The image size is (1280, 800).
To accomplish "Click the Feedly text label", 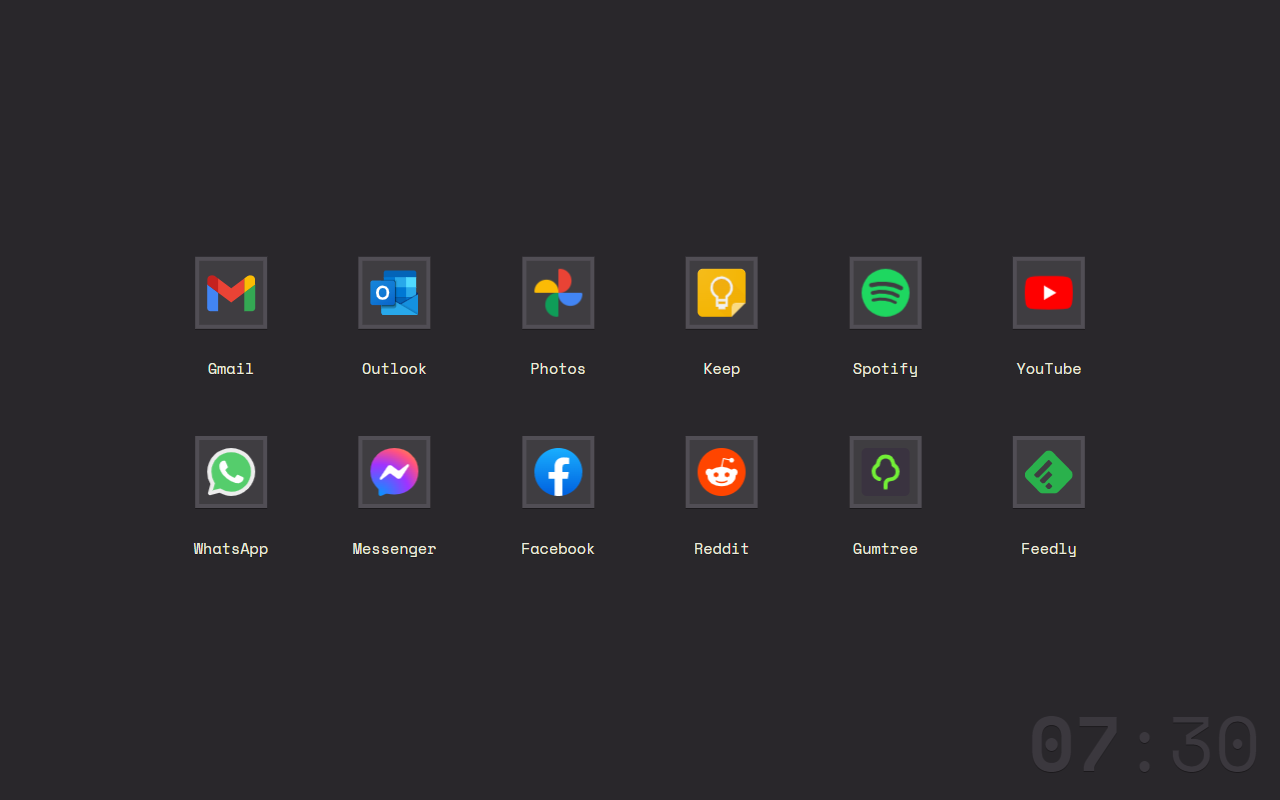I will pyautogui.click(x=1048, y=548).
